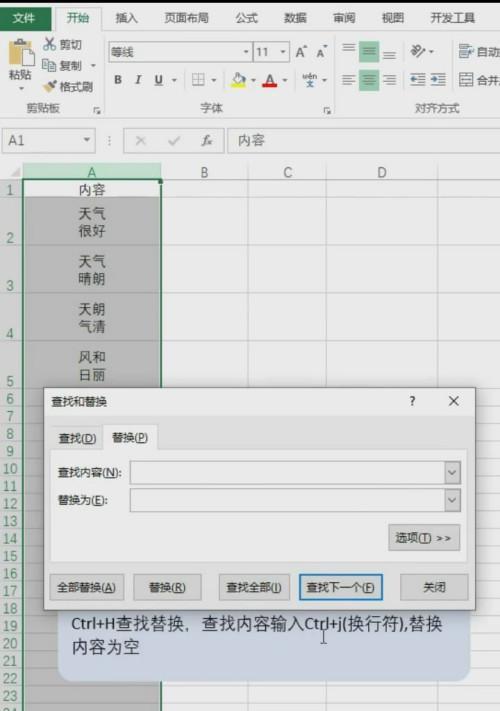This screenshot has width=500, height=711.
Task: Click the Paste icon in the clipboard group
Action: (x=21, y=54)
